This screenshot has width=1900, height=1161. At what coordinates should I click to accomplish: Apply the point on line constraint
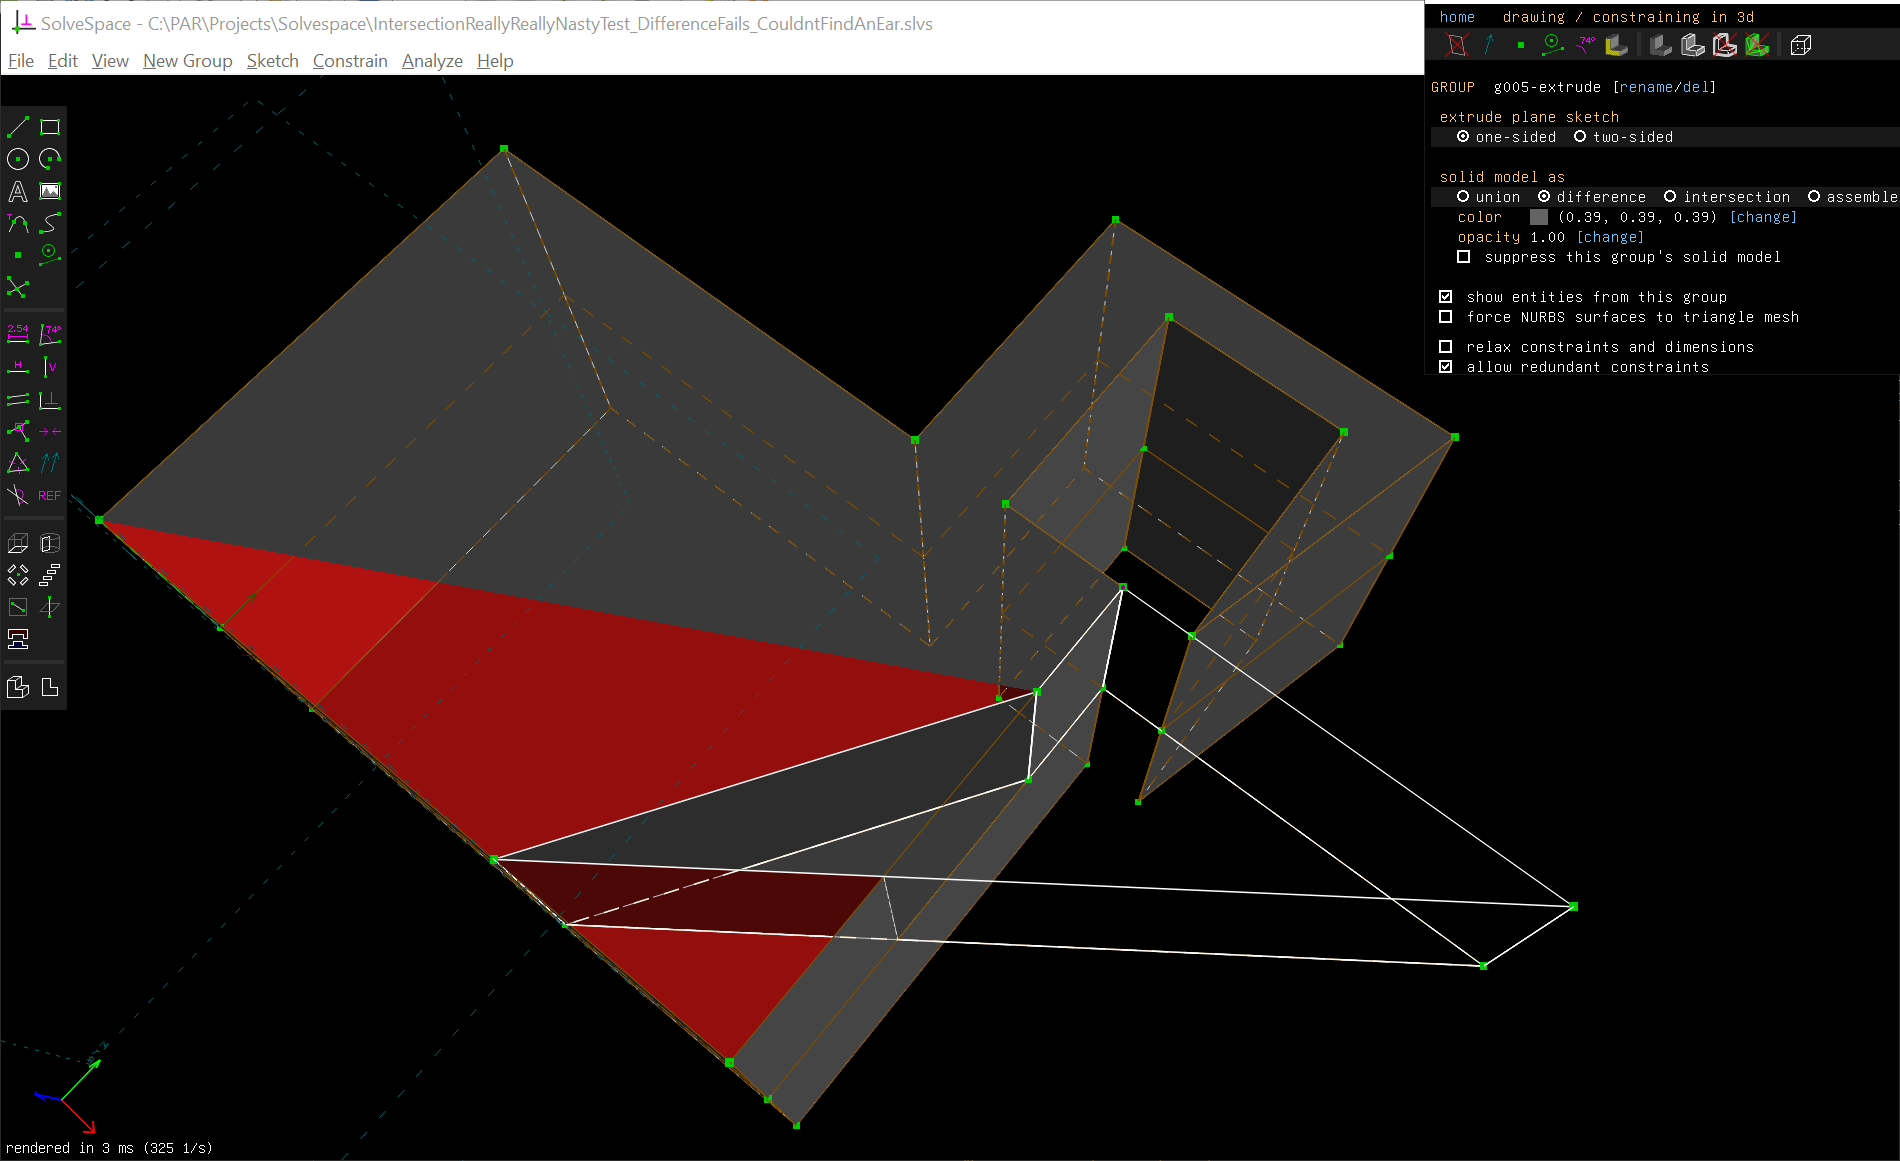18,431
